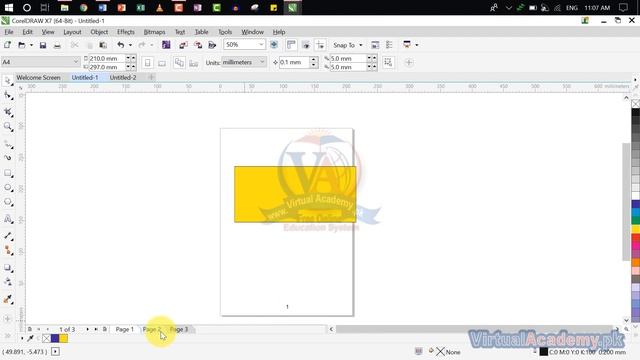Click the Save icon
Screen dimensions: 640x360
(43, 45)
